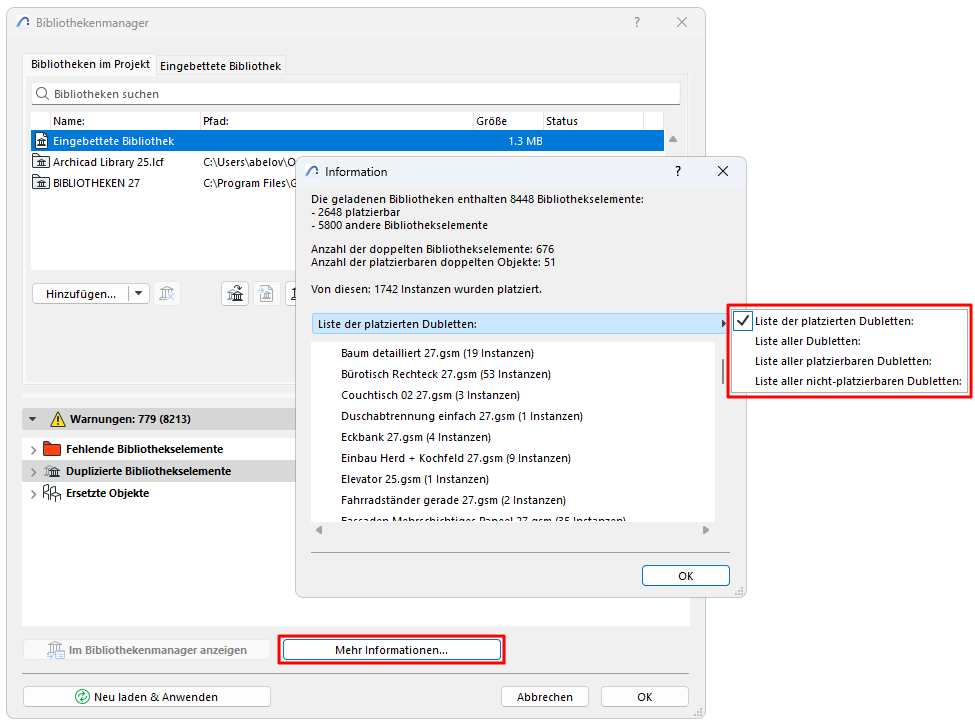Viewport: 975px width, 724px height.
Task: Click the help question mark in Information dialog
Action: [x=678, y=171]
